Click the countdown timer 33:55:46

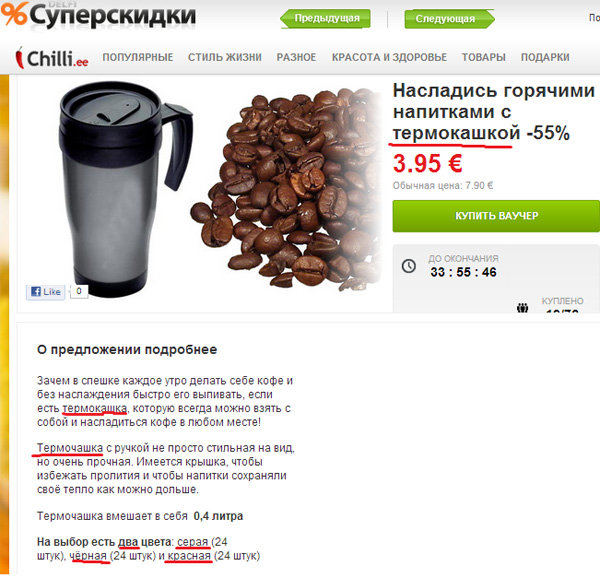(x=463, y=272)
